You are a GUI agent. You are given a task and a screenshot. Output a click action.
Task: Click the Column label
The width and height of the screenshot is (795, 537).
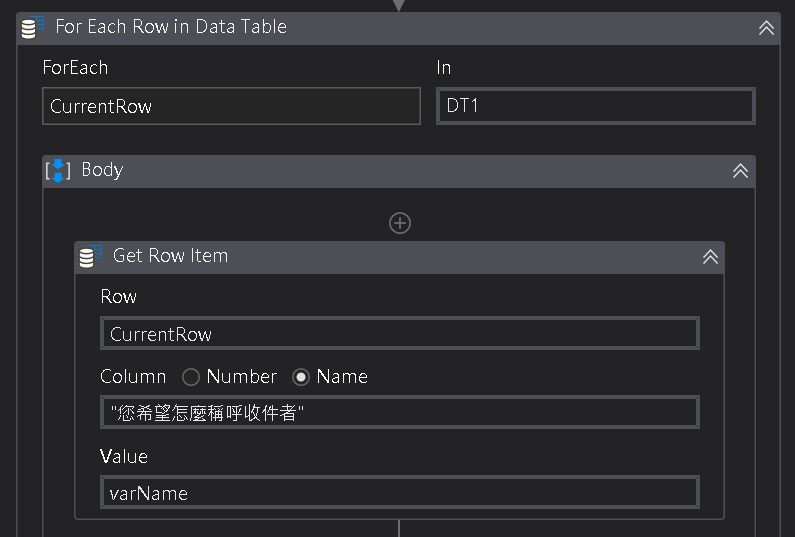tap(133, 377)
